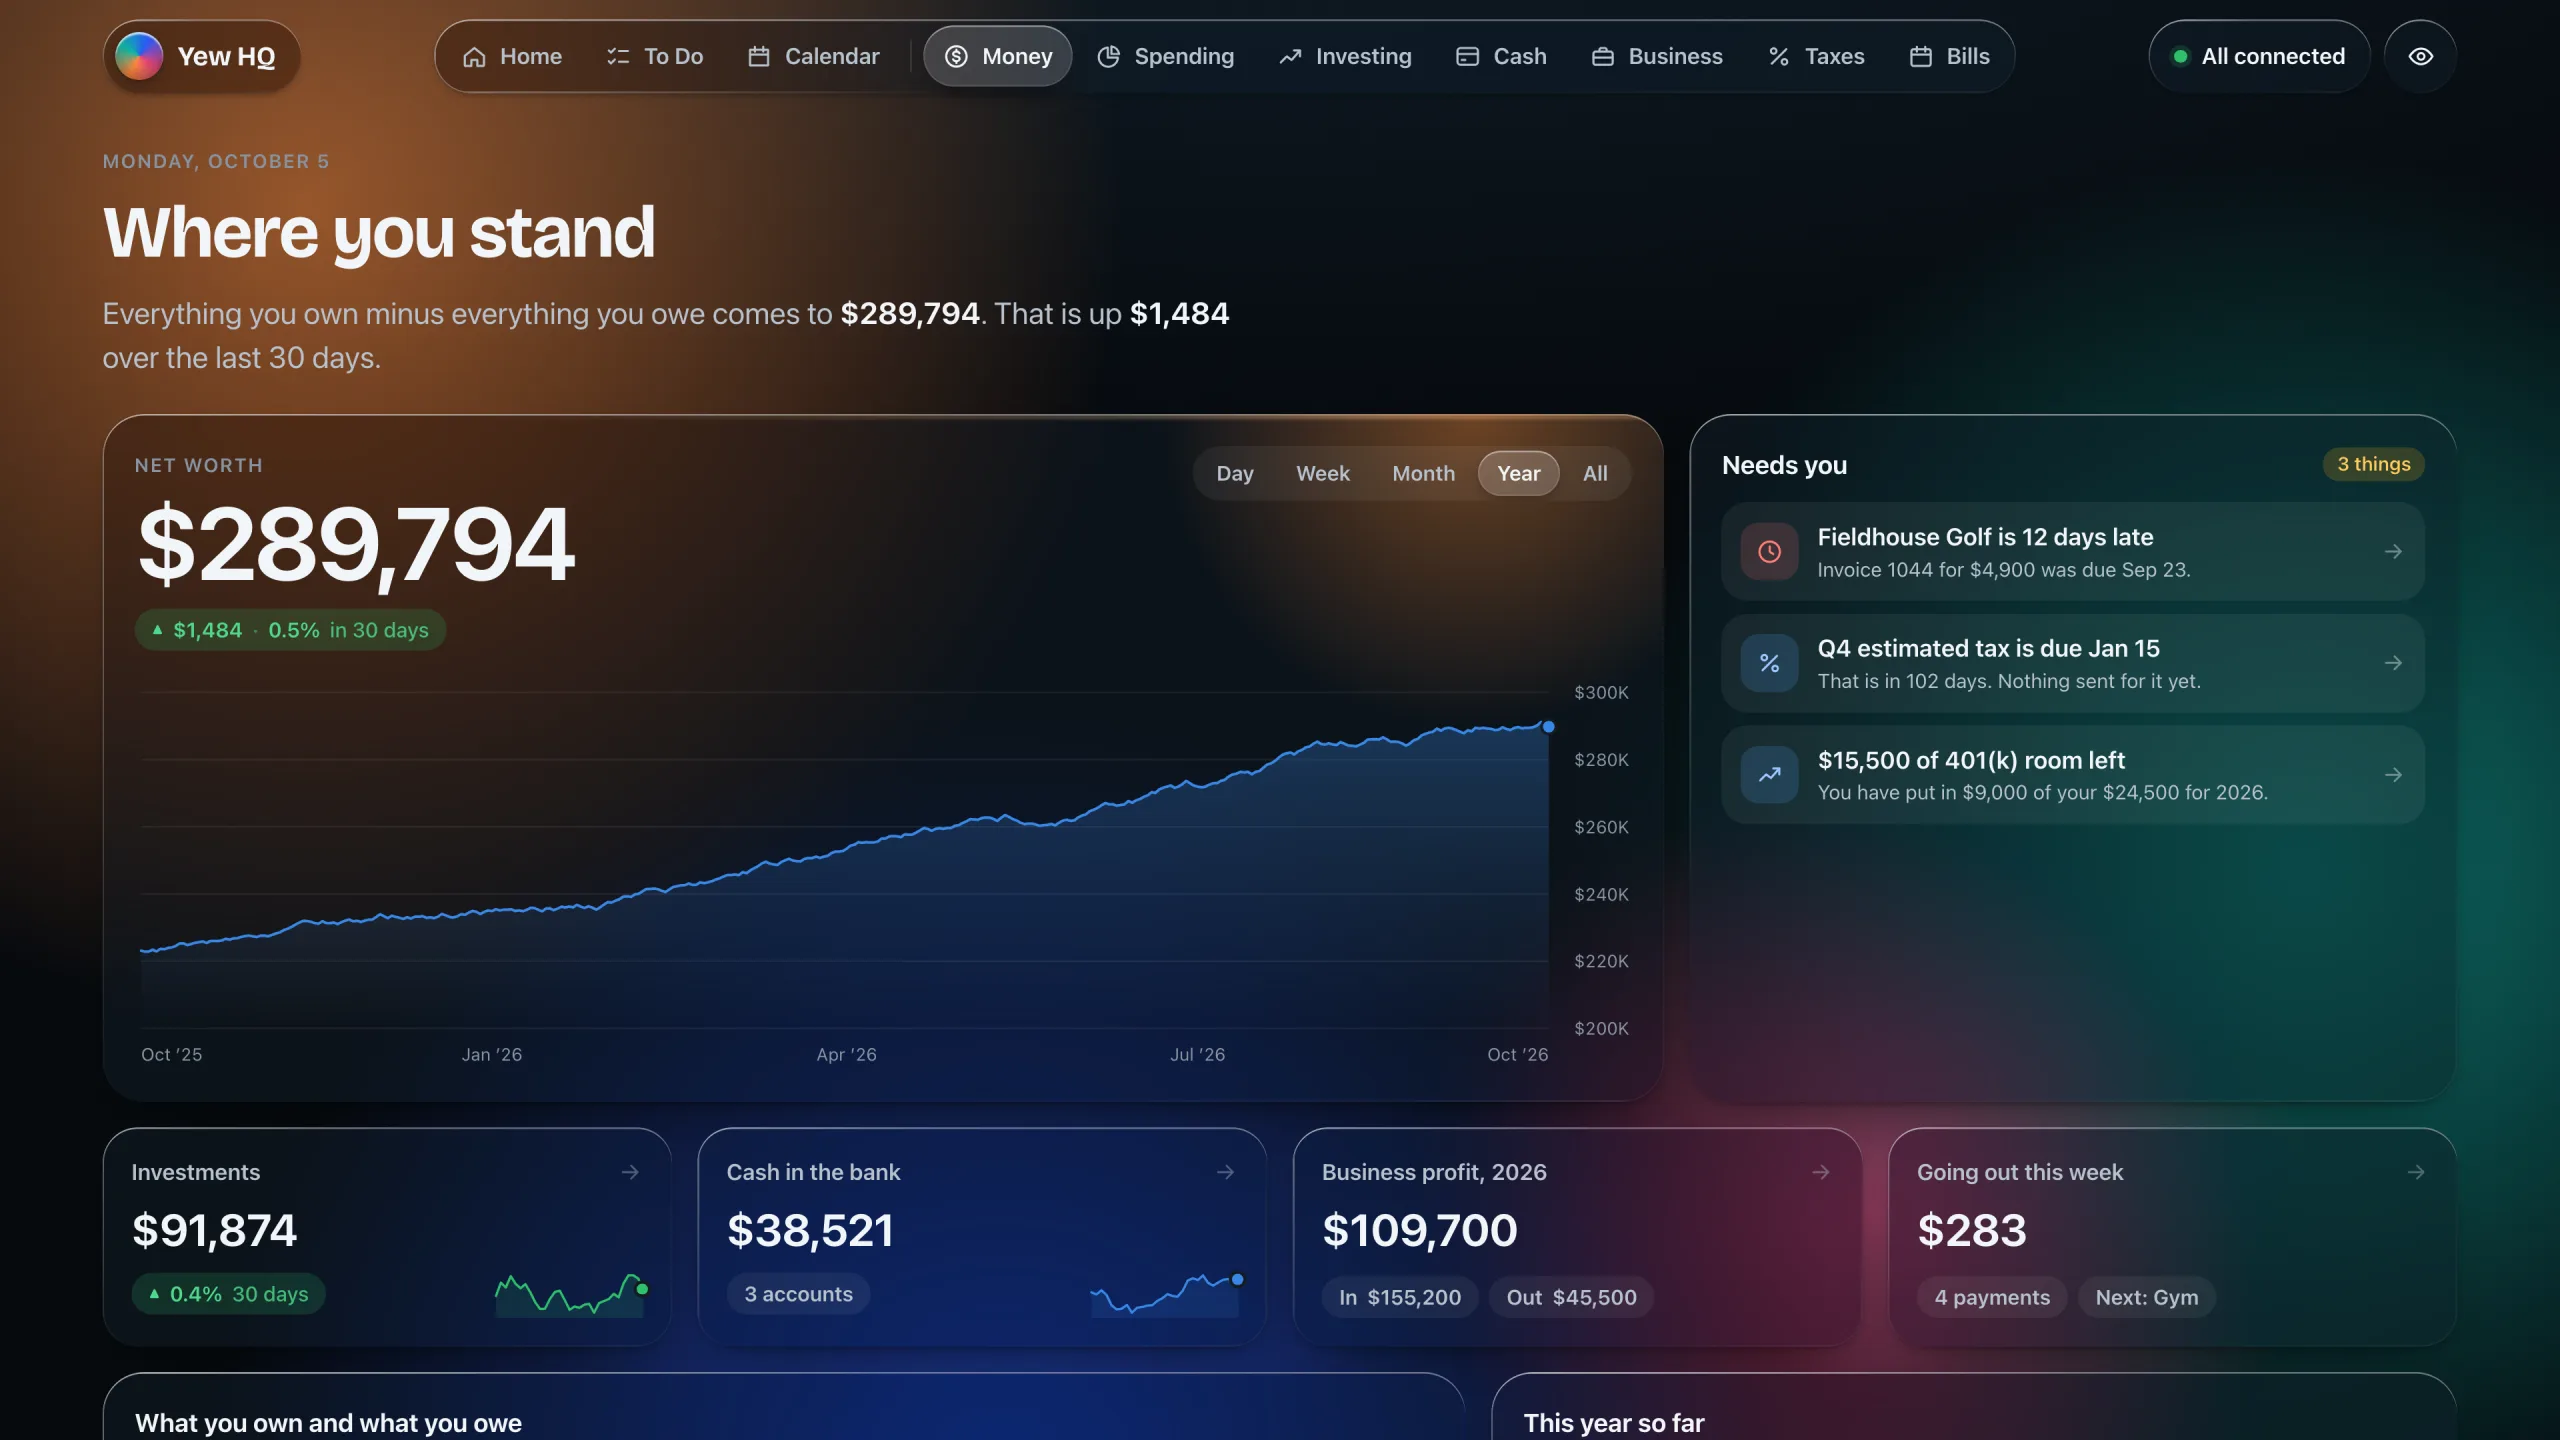Select the Money tab
Screen dimensions: 2560x1440
(x=998, y=56)
